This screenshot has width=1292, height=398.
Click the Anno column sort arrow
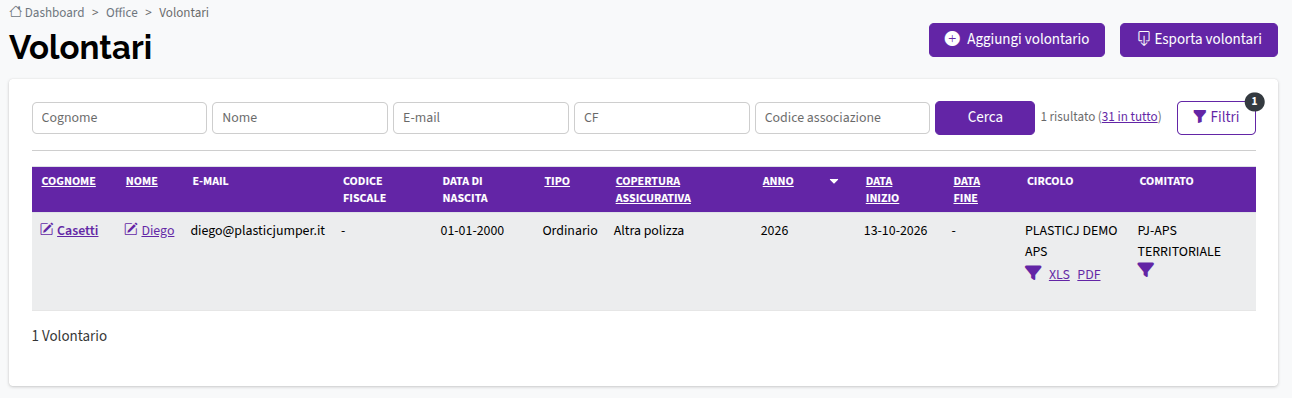click(x=834, y=182)
